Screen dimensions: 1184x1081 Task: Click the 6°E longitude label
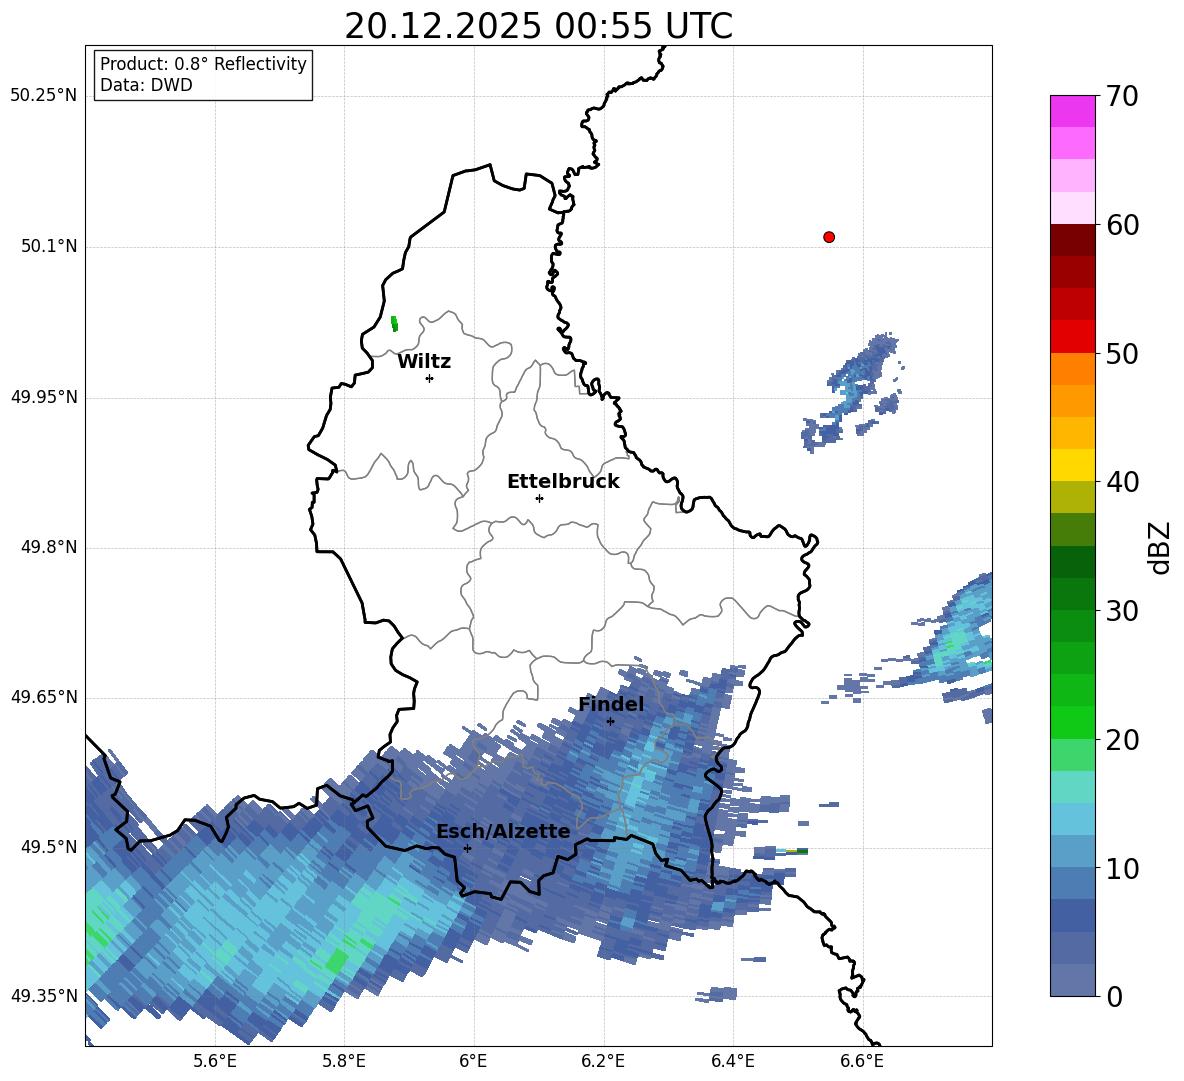tap(473, 1061)
